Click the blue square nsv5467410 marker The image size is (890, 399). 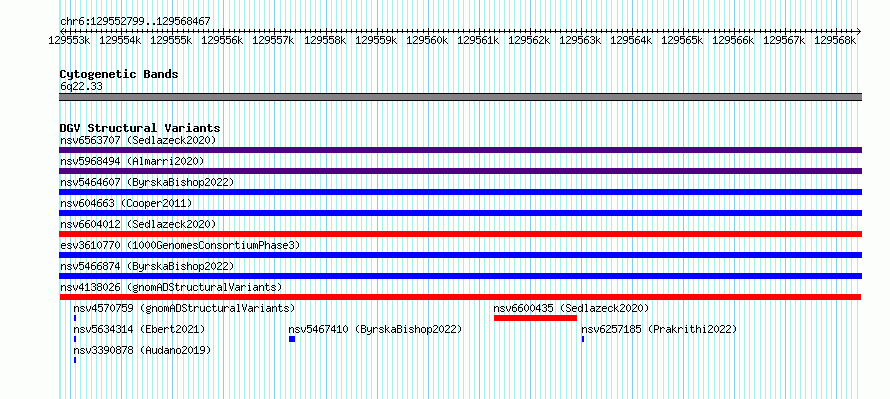click(x=292, y=339)
